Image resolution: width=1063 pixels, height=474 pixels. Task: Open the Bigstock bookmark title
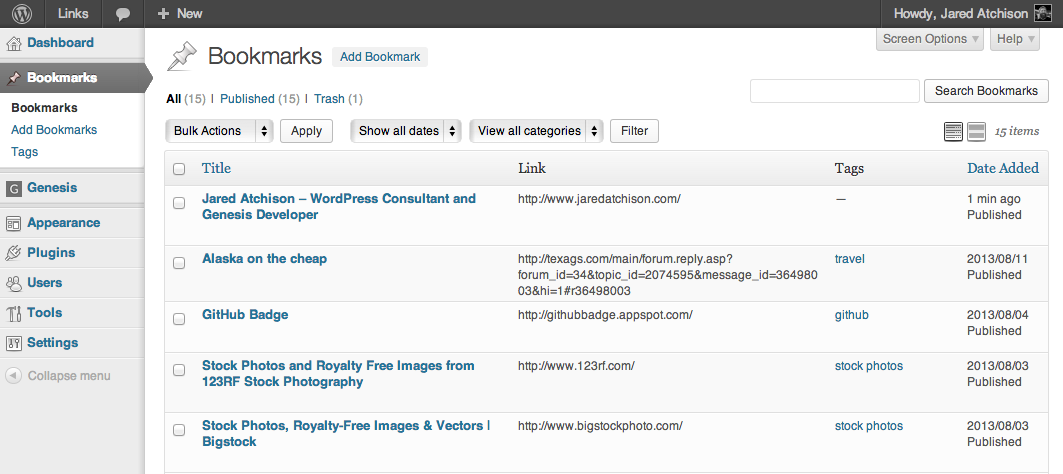click(x=346, y=434)
